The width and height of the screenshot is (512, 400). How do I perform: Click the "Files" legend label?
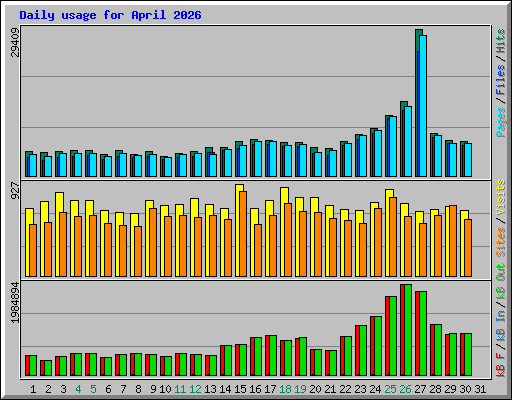(500, 80)
